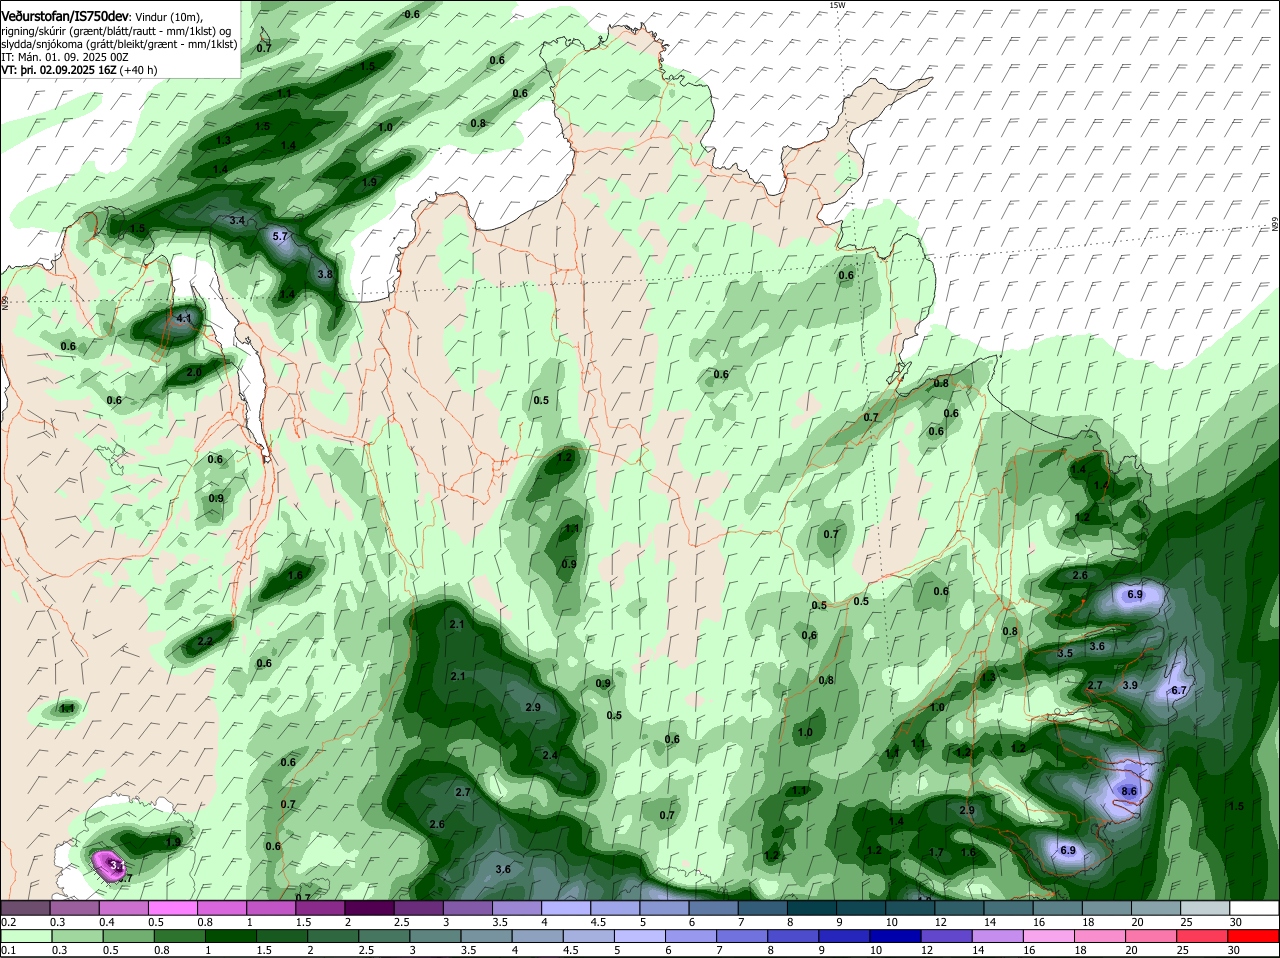Screen dimensions: 1280x958
Task: Click the top-row legend swatch labeled 0.2
Action: [x=25, y=907]
